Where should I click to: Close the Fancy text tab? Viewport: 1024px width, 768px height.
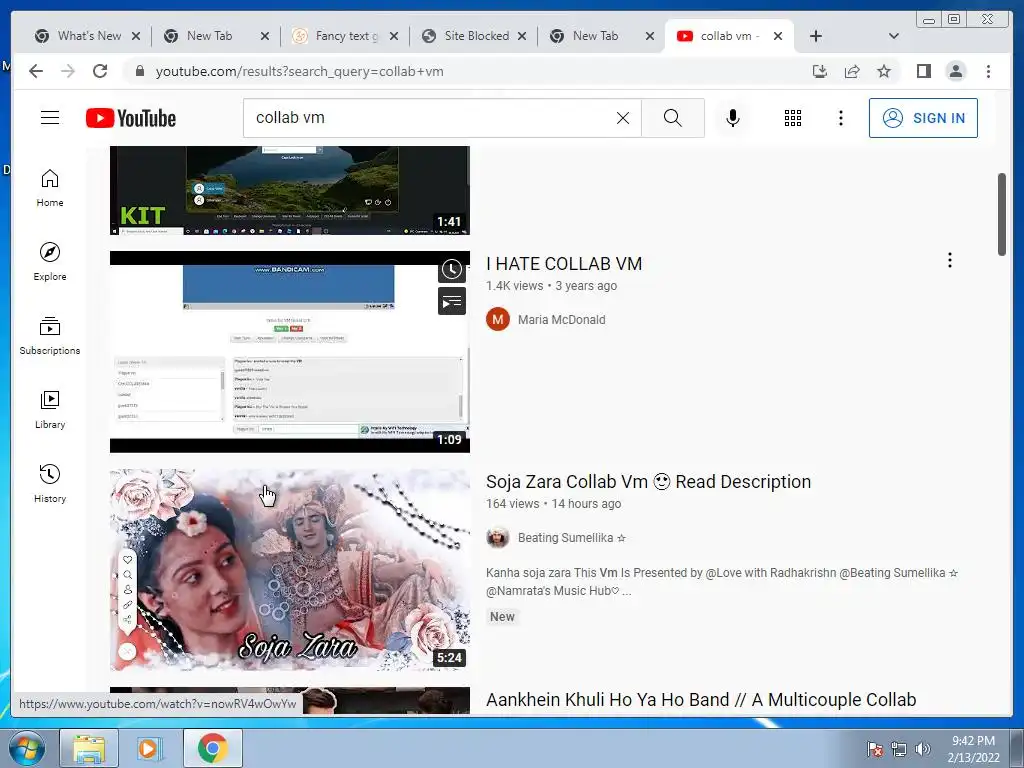pyautogui.click(x=394, y=36)
